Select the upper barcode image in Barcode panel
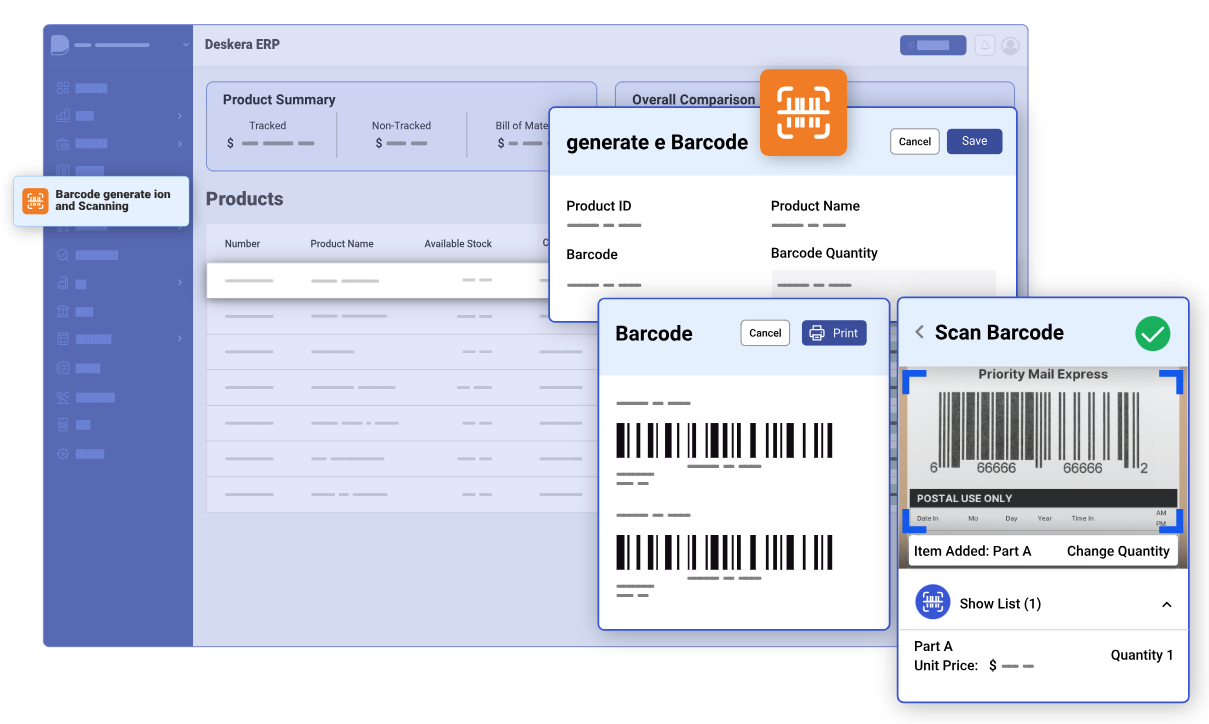Viewport: 1209px width, 724px height. [724, 440]
